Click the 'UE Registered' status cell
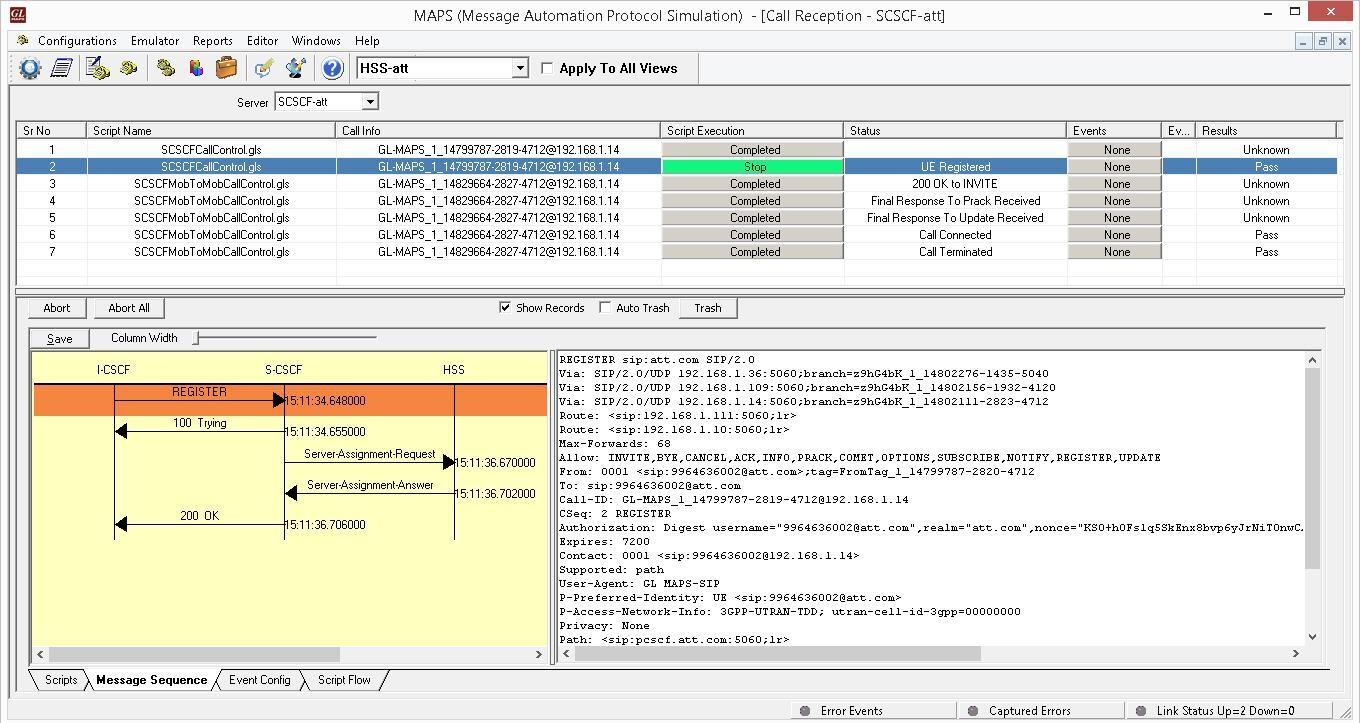Image resolution: width=1360 pixels, height=723 pixels. click(955, 167)
